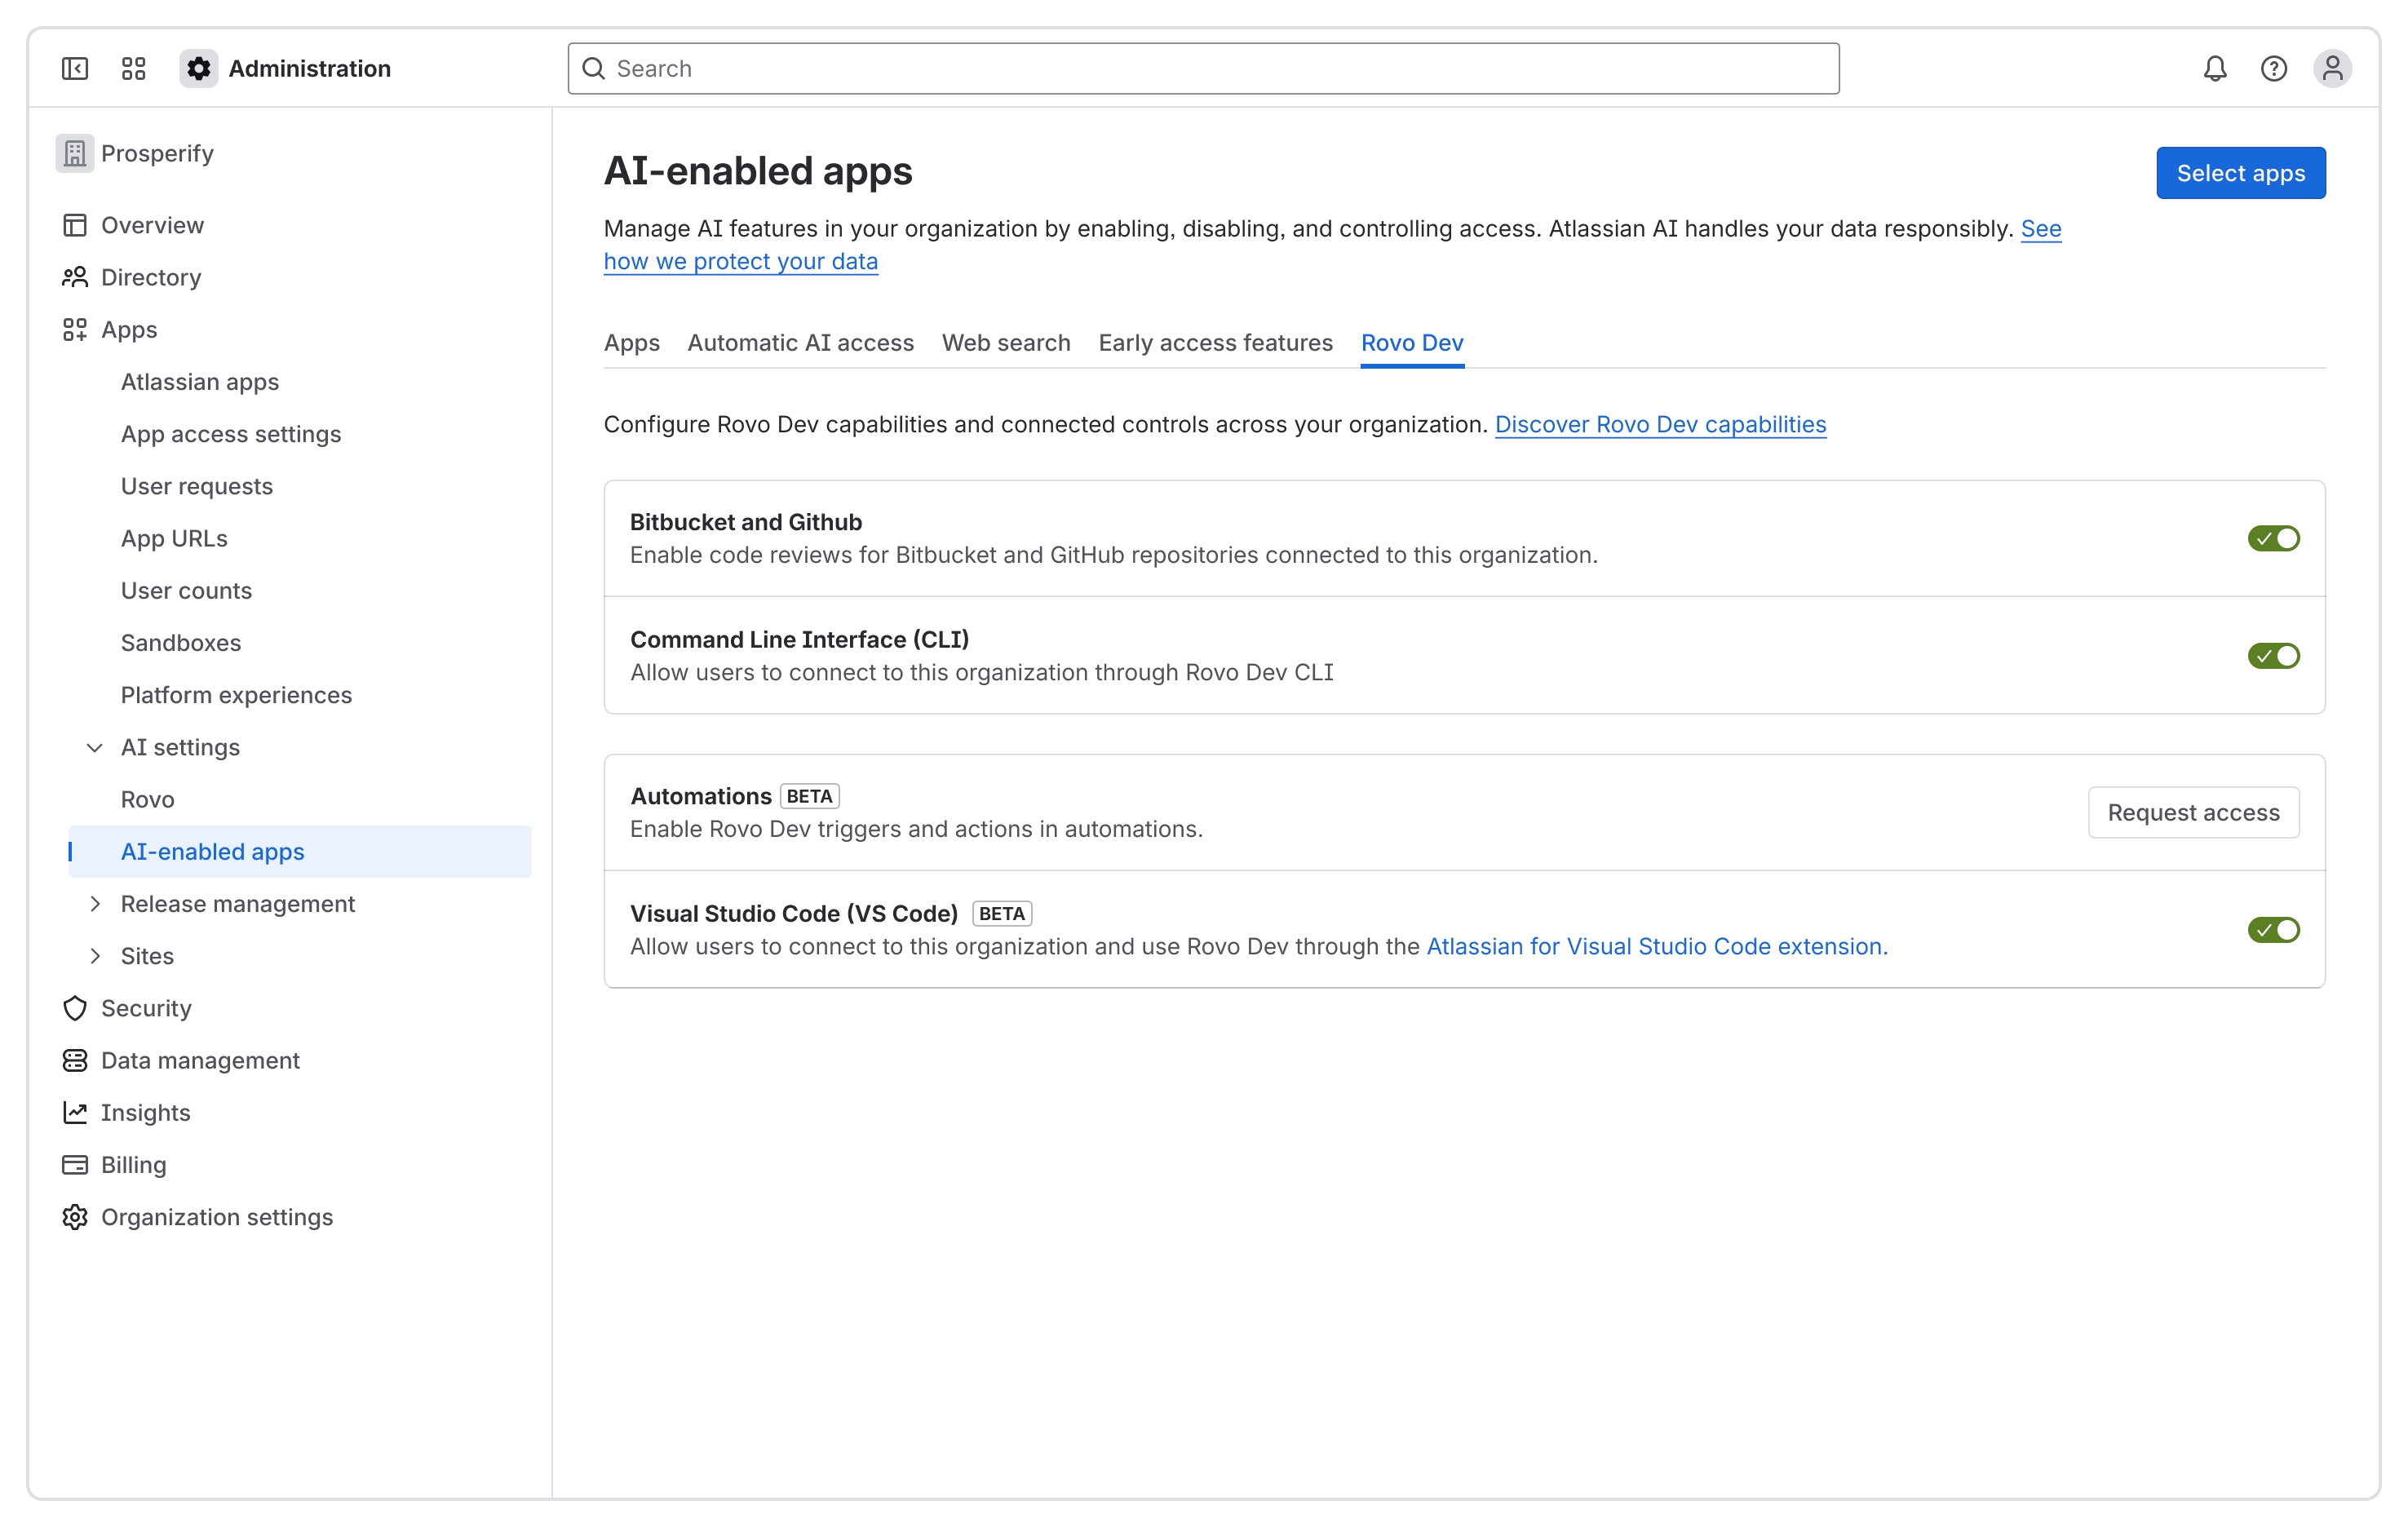Click Request access for Automations
2408x1527 pixels.
tap(2193, 812)
